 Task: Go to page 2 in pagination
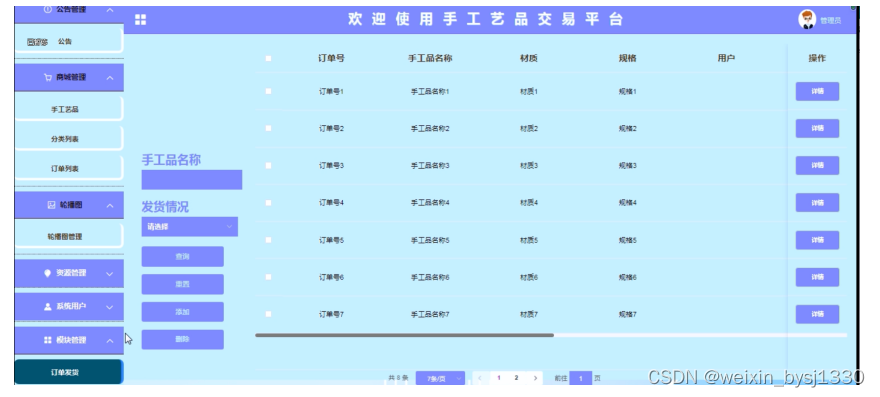[516, 378]
